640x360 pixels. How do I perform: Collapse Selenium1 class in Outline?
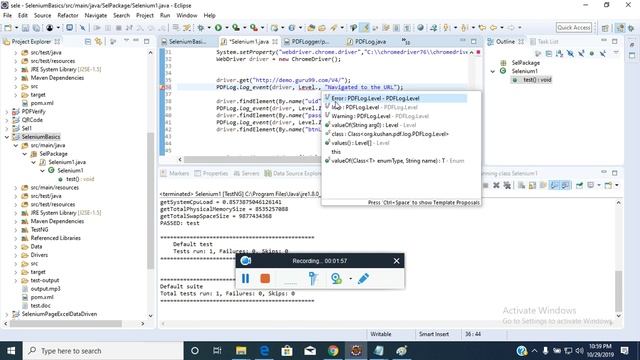click(x=493, y=71)
